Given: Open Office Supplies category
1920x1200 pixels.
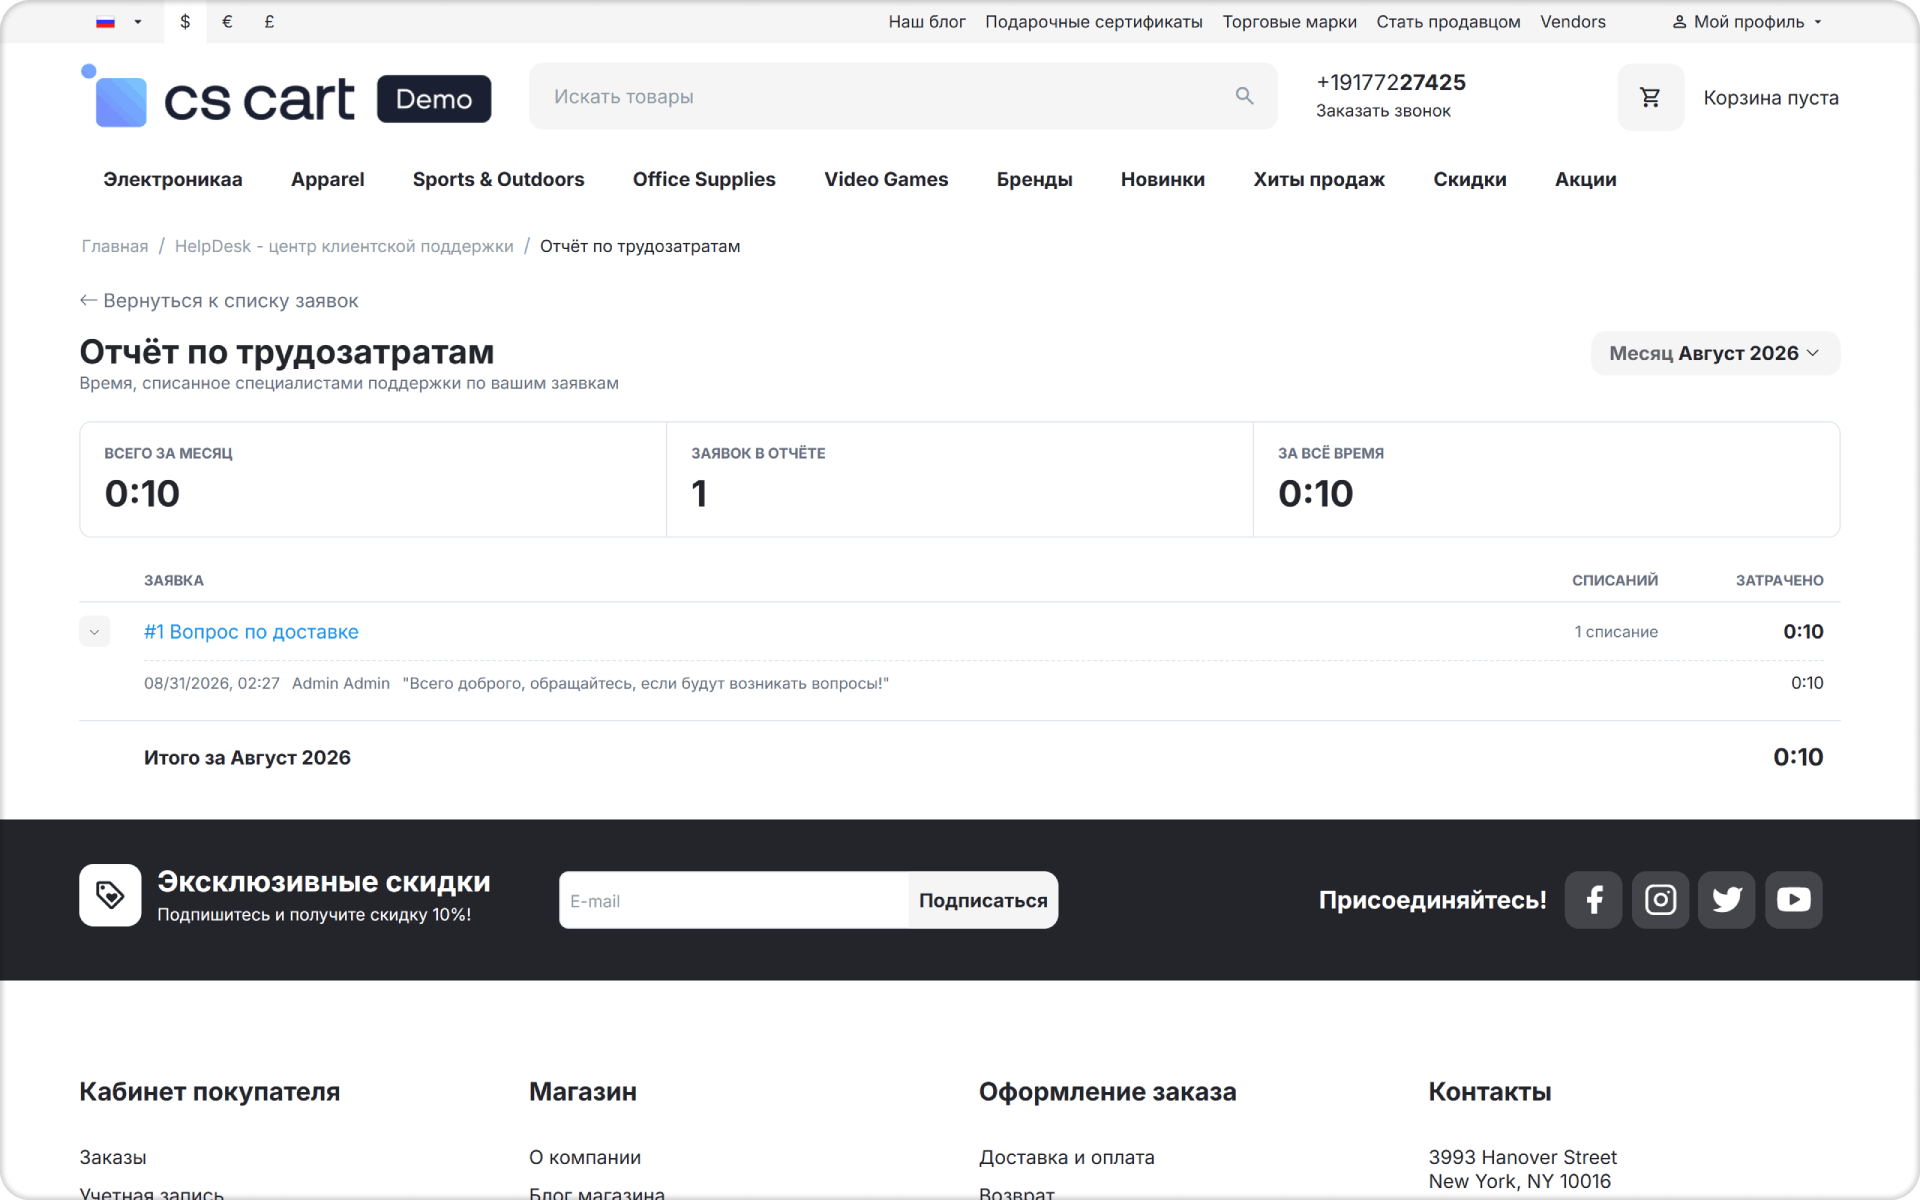Looking at the screenshot, I should click(704, 179).
